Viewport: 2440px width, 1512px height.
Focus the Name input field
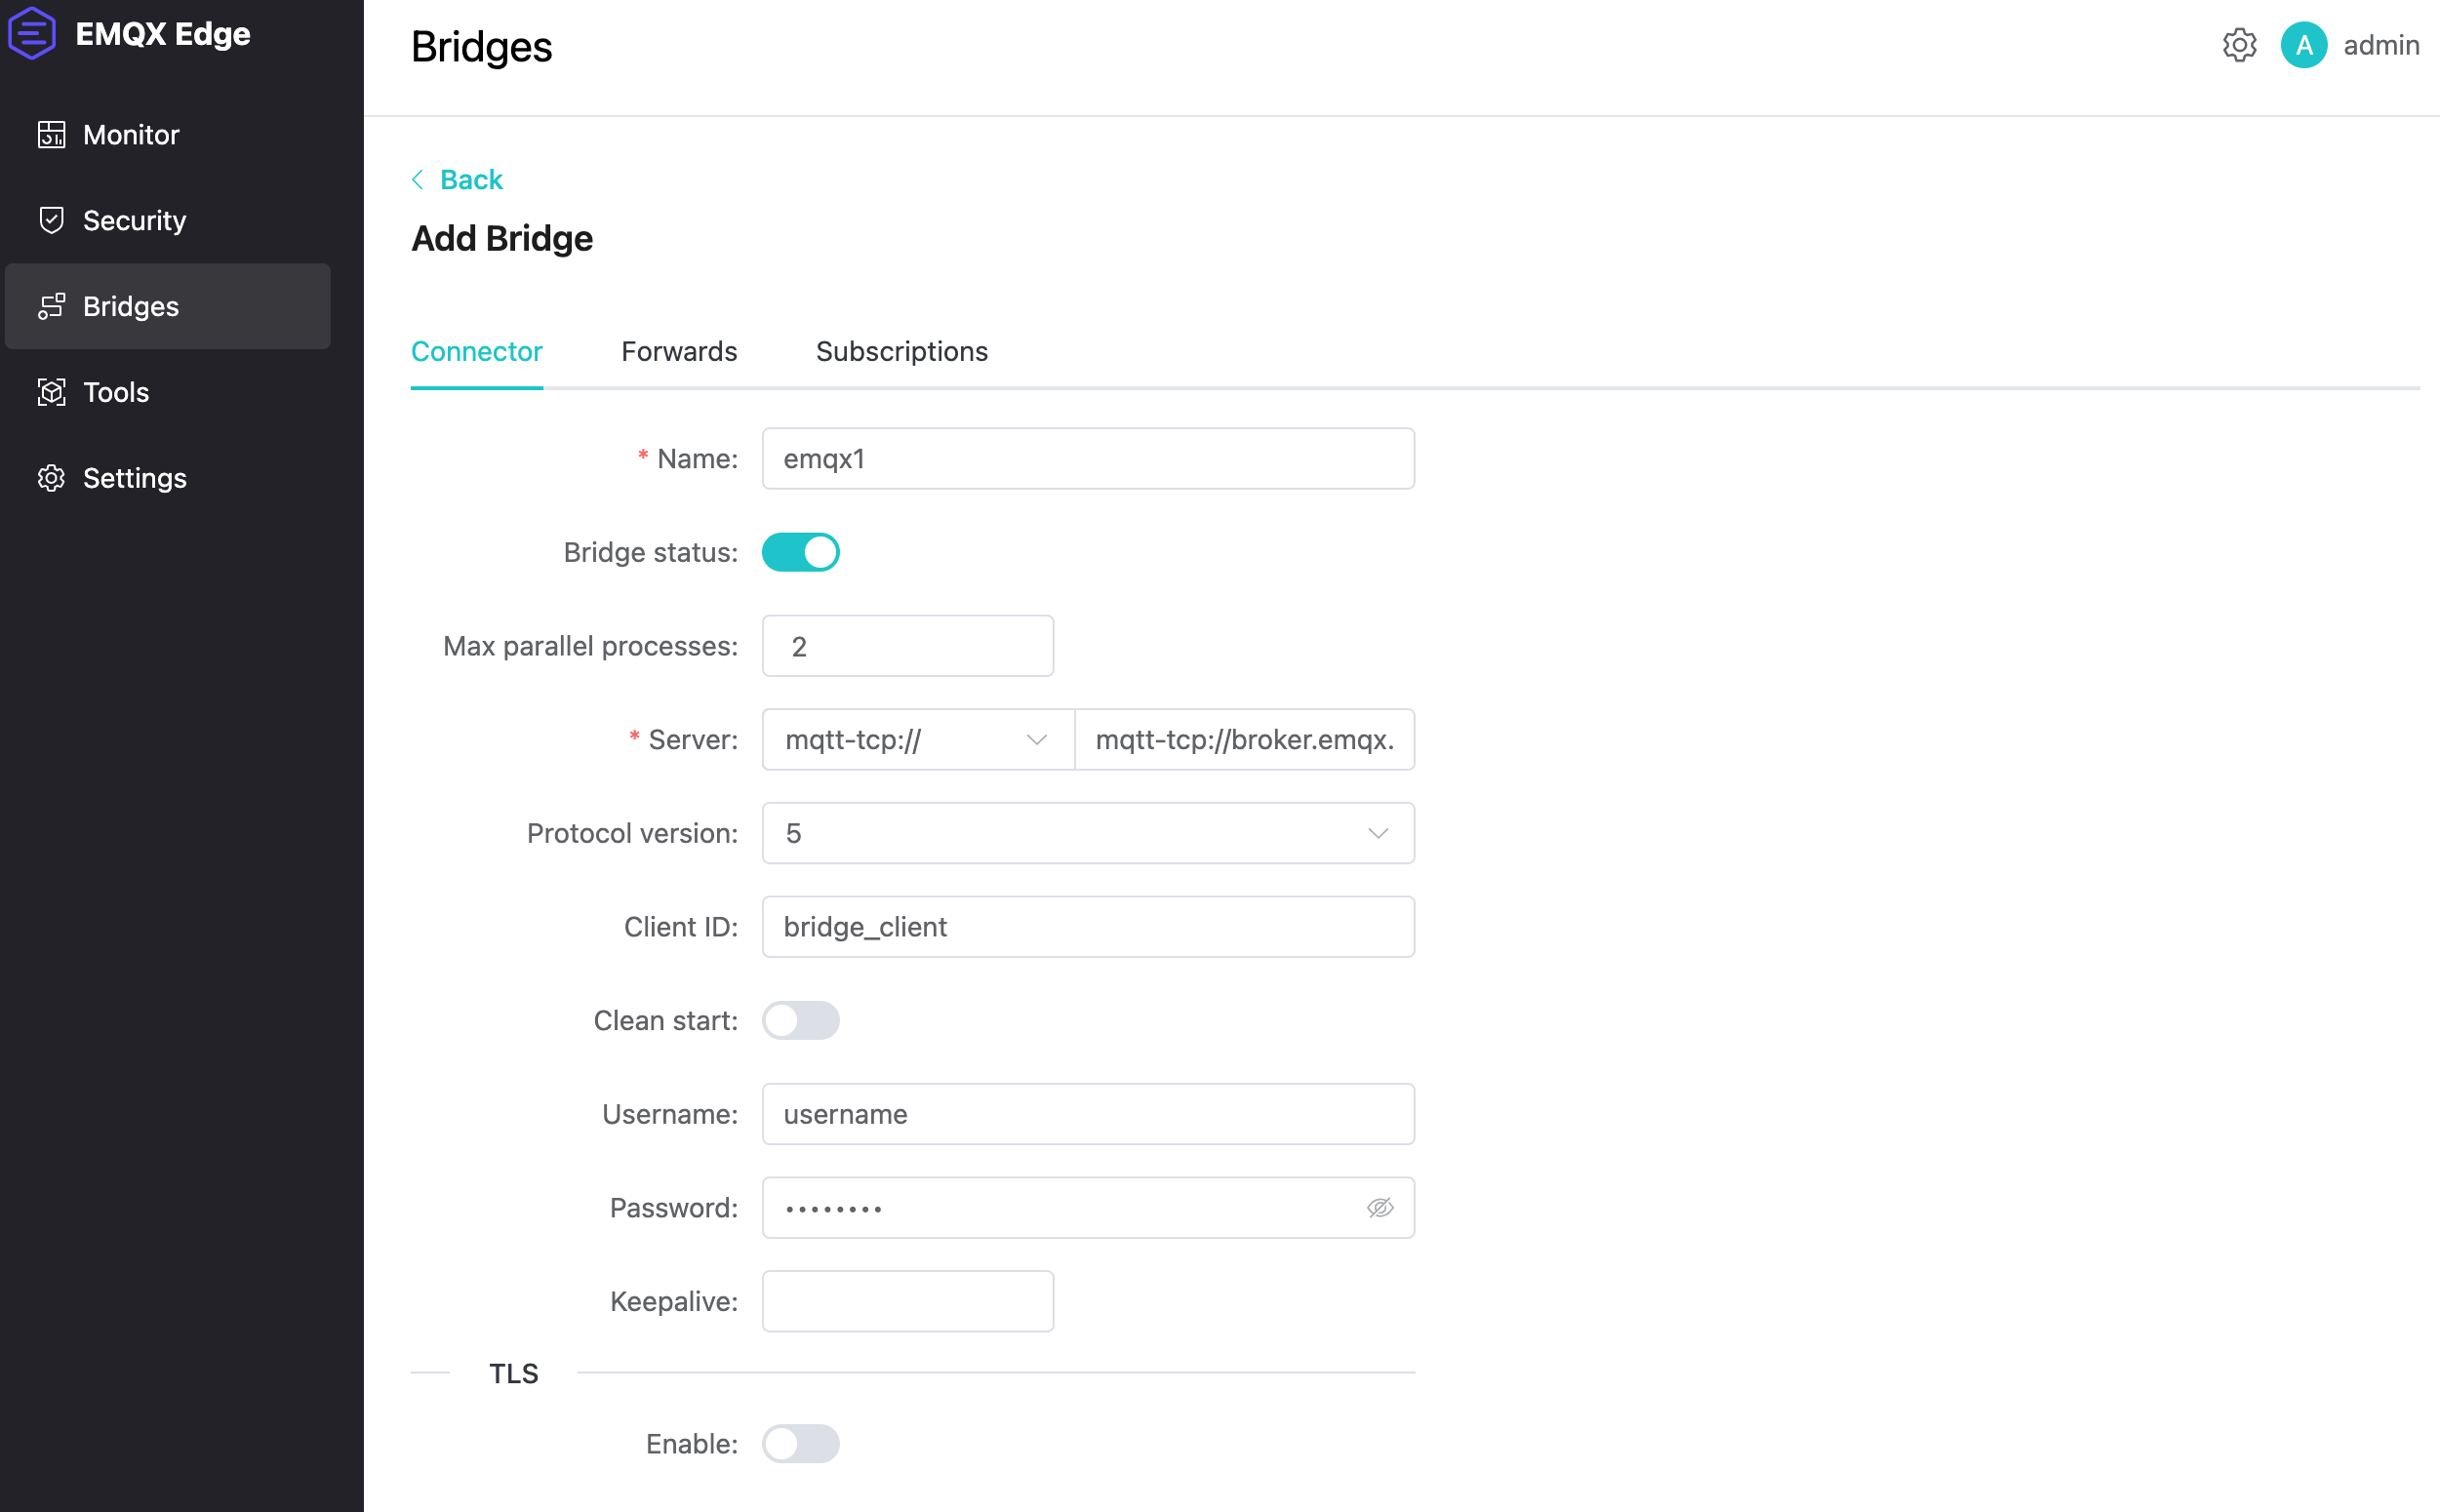coord(1088,458)
